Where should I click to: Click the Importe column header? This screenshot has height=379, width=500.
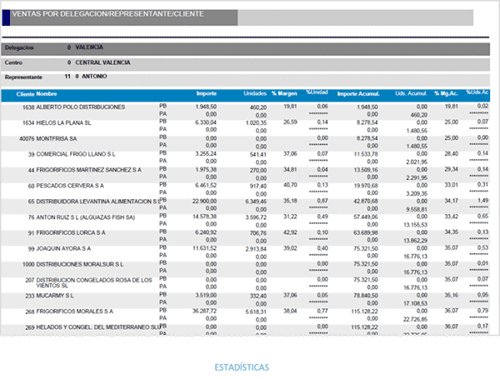pos(206,94)
